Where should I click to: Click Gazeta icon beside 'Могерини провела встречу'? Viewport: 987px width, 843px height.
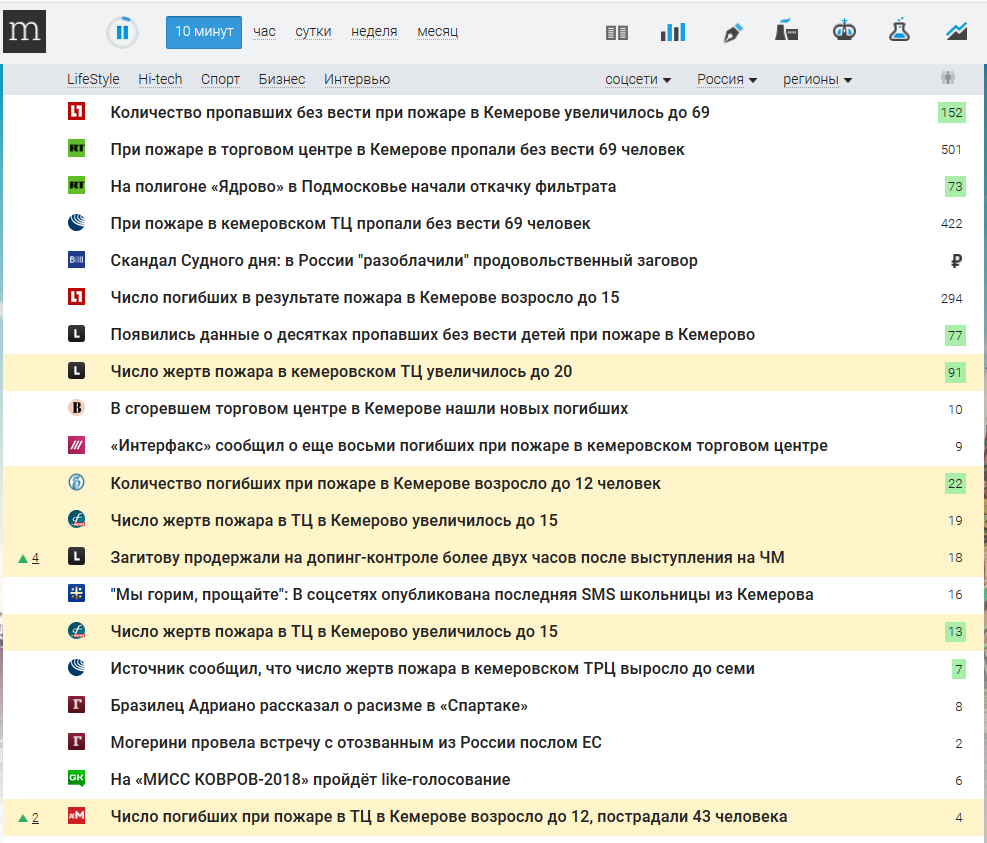pos(77,742)
